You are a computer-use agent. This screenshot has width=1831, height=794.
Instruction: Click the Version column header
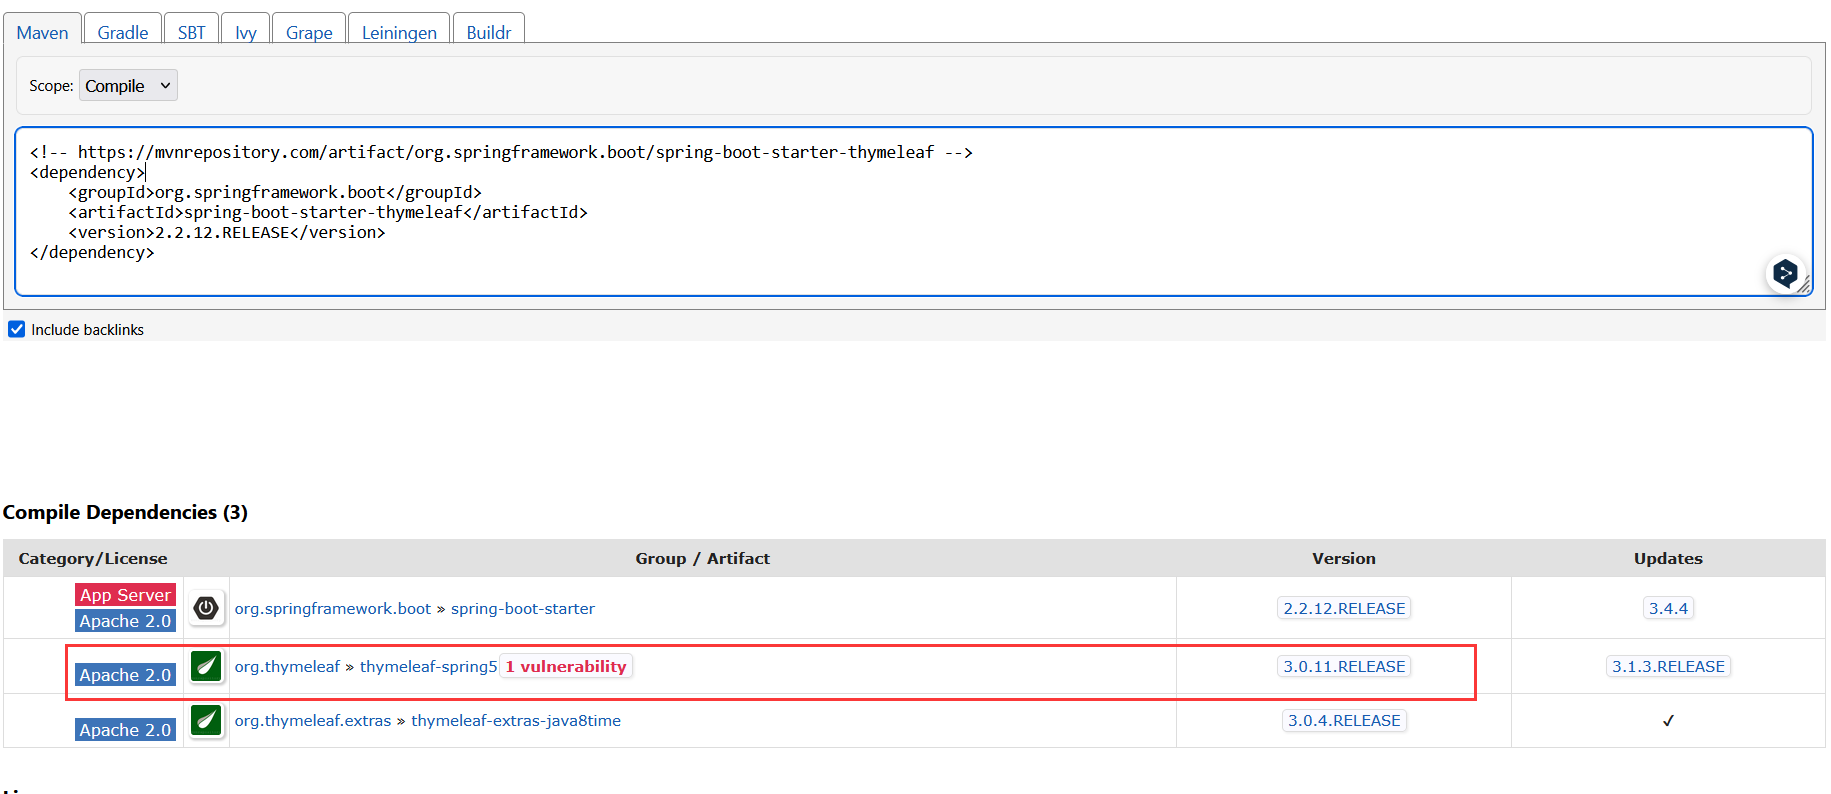[1344, 558]
